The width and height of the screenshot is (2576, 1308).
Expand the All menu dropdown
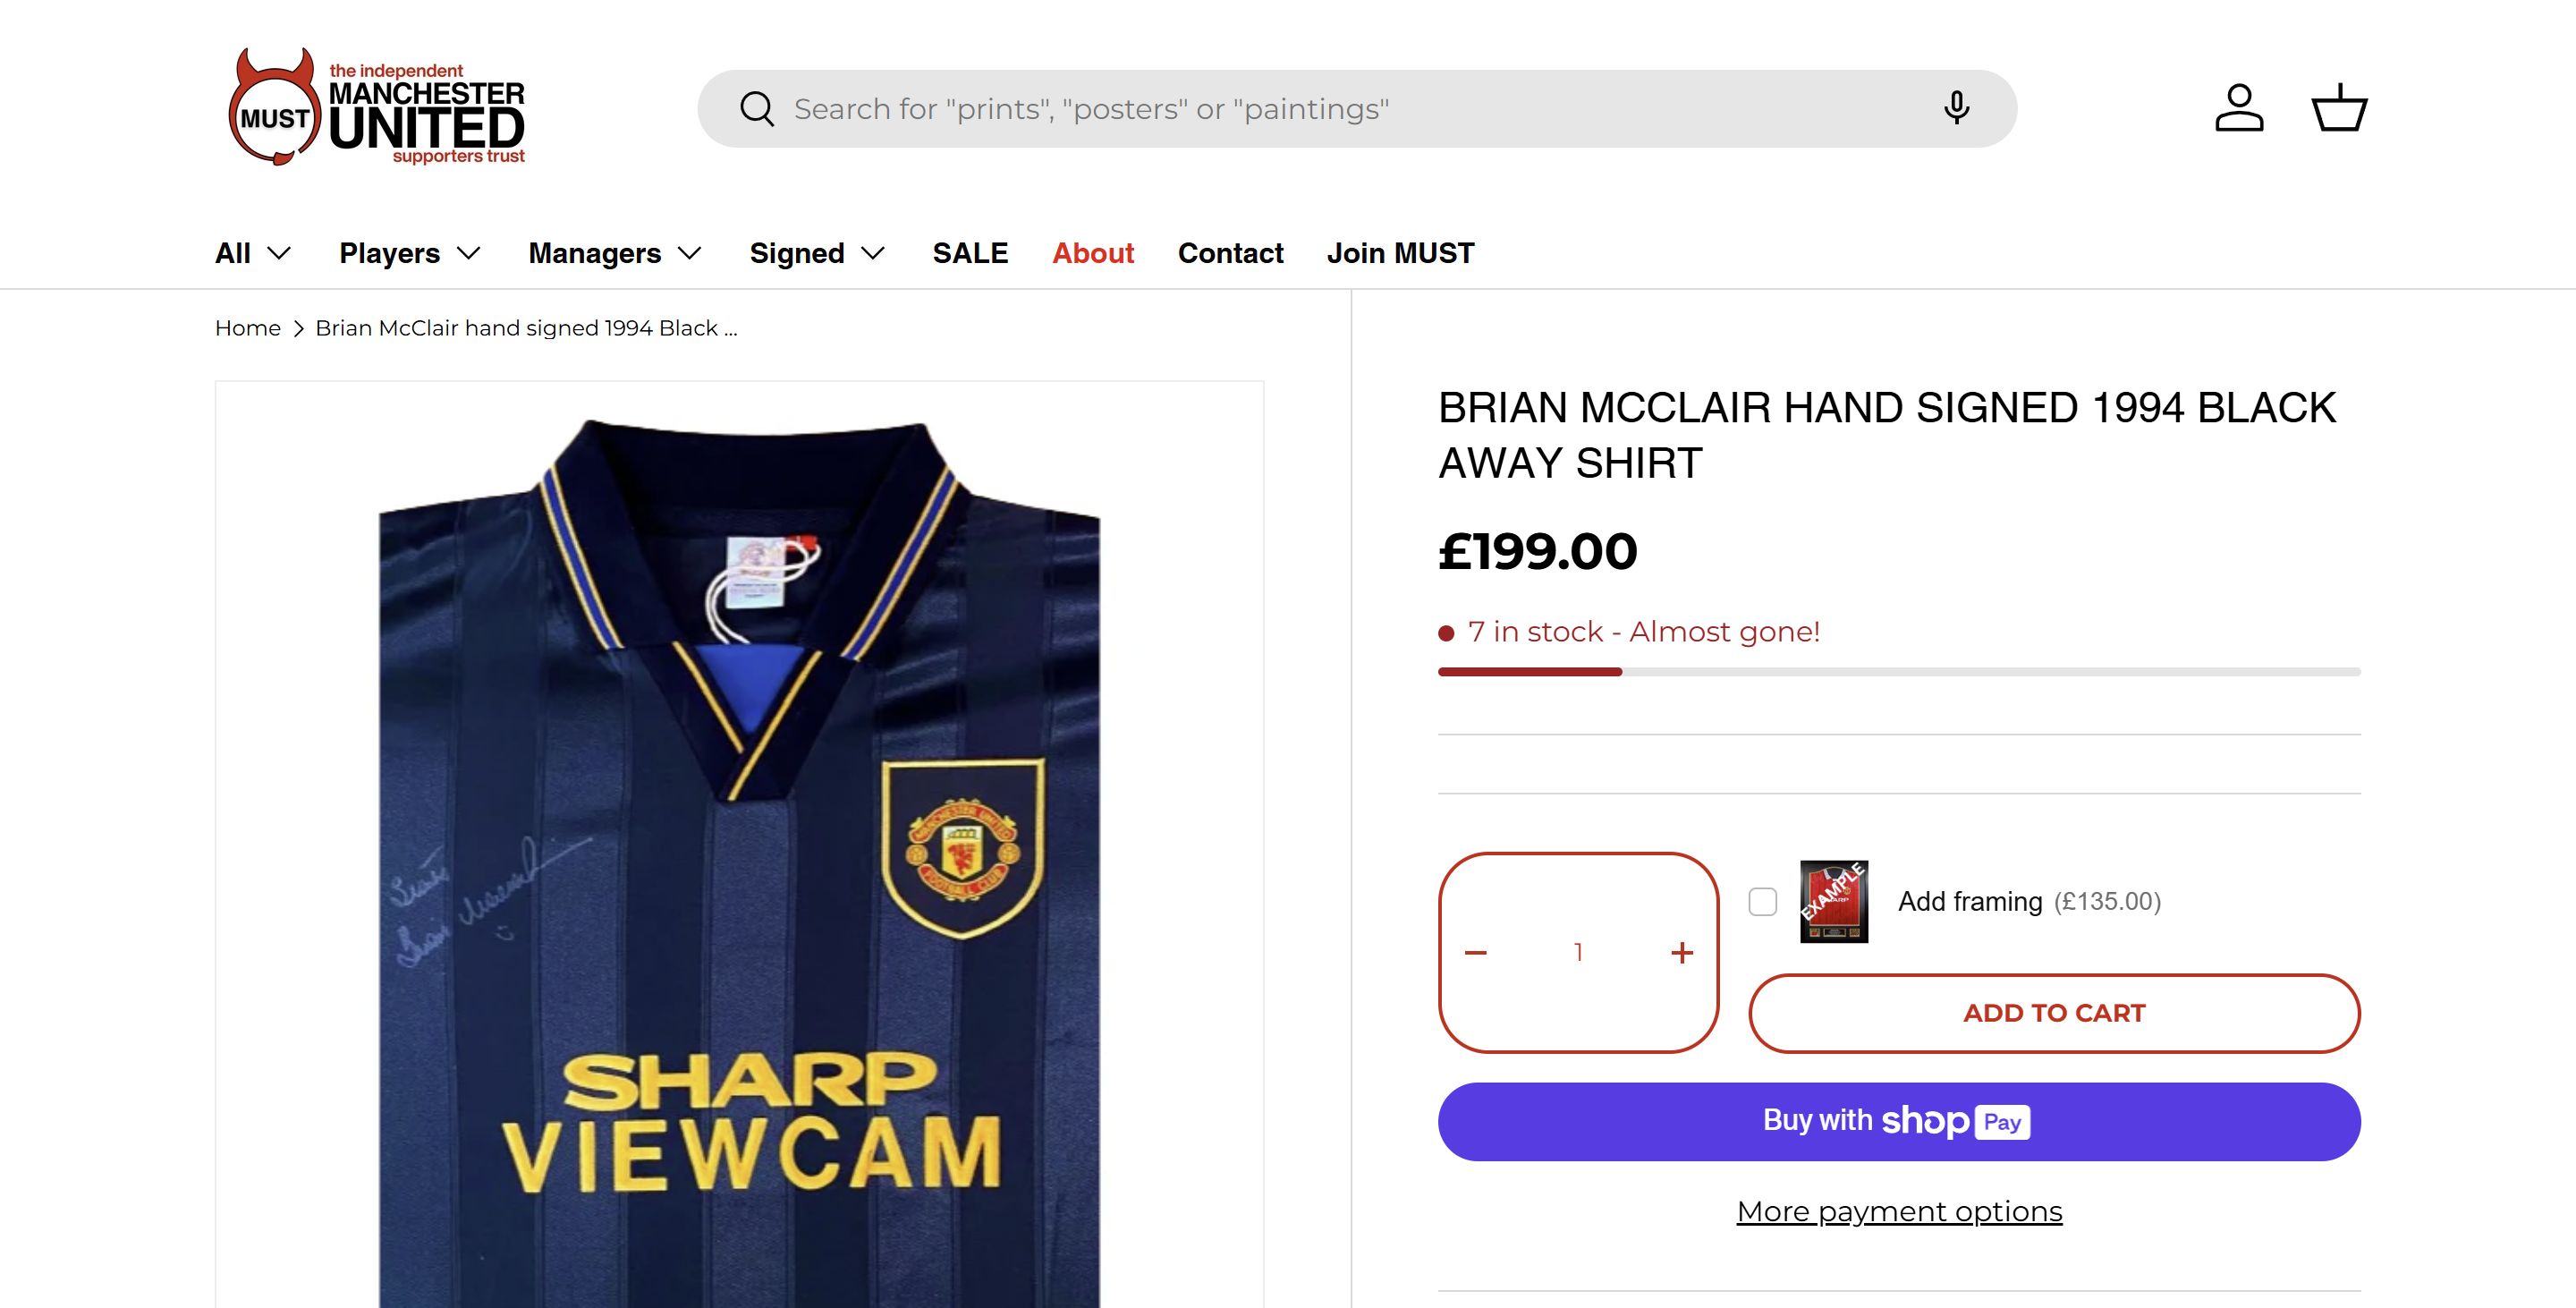(x=253, y=253)
